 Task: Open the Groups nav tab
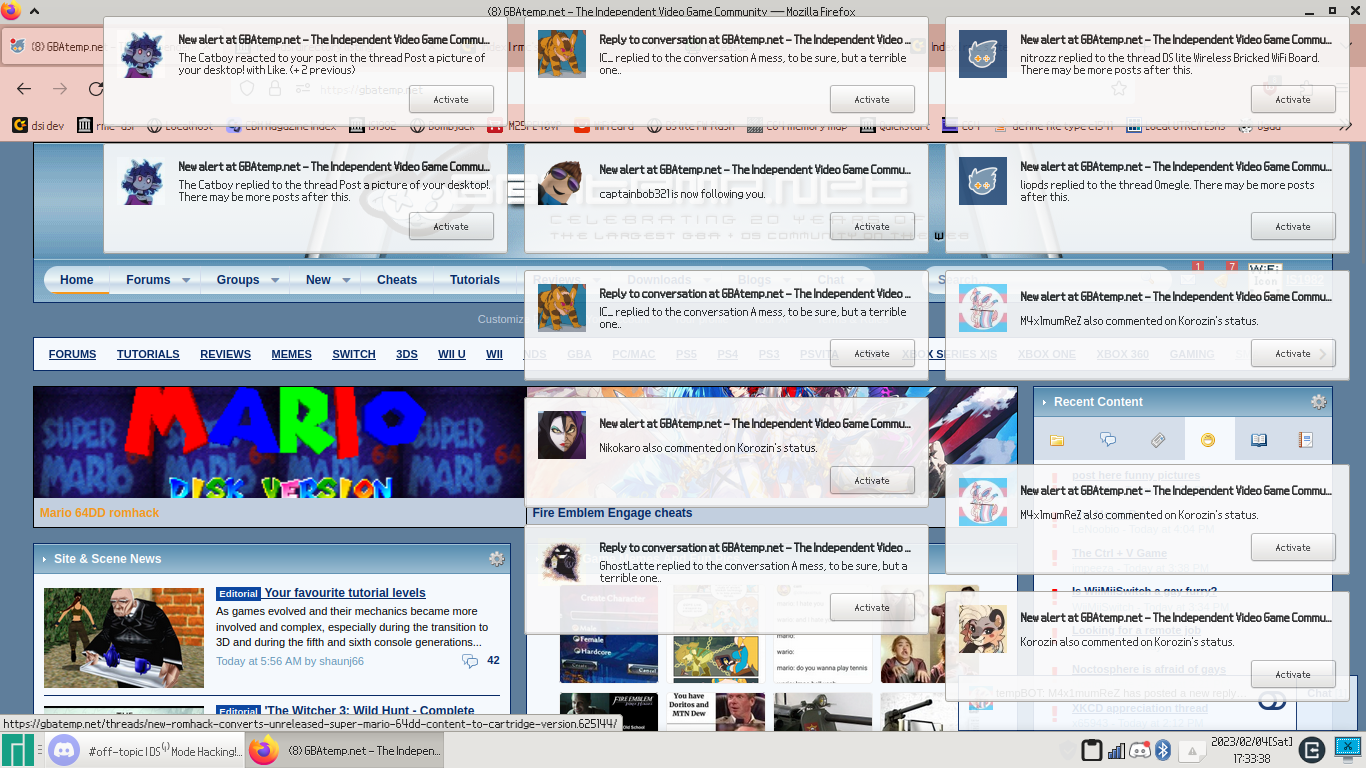click(x=238, y=280)
